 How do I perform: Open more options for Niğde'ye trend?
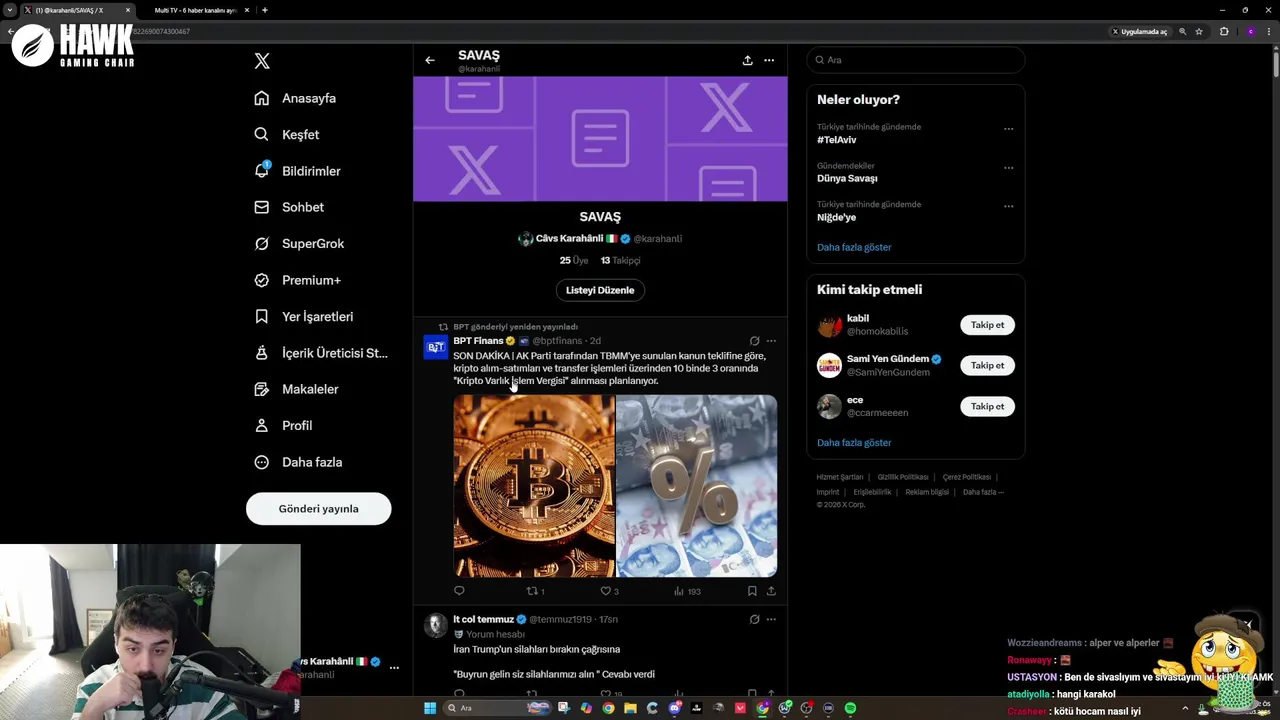(1008, 206)
